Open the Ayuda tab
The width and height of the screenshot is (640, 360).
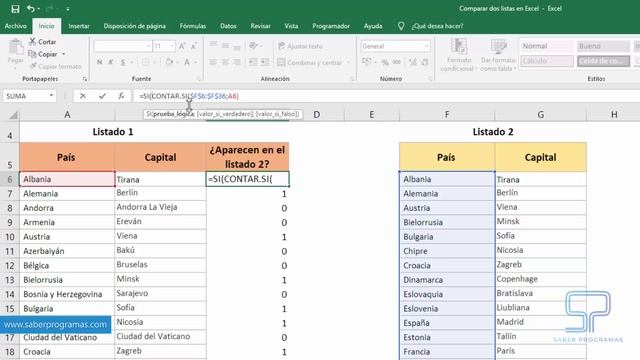click(x=373, y=26)
